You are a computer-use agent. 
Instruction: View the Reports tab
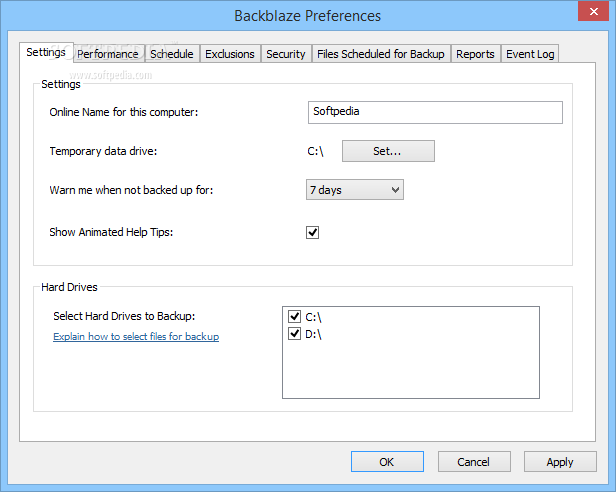point(475,54)
